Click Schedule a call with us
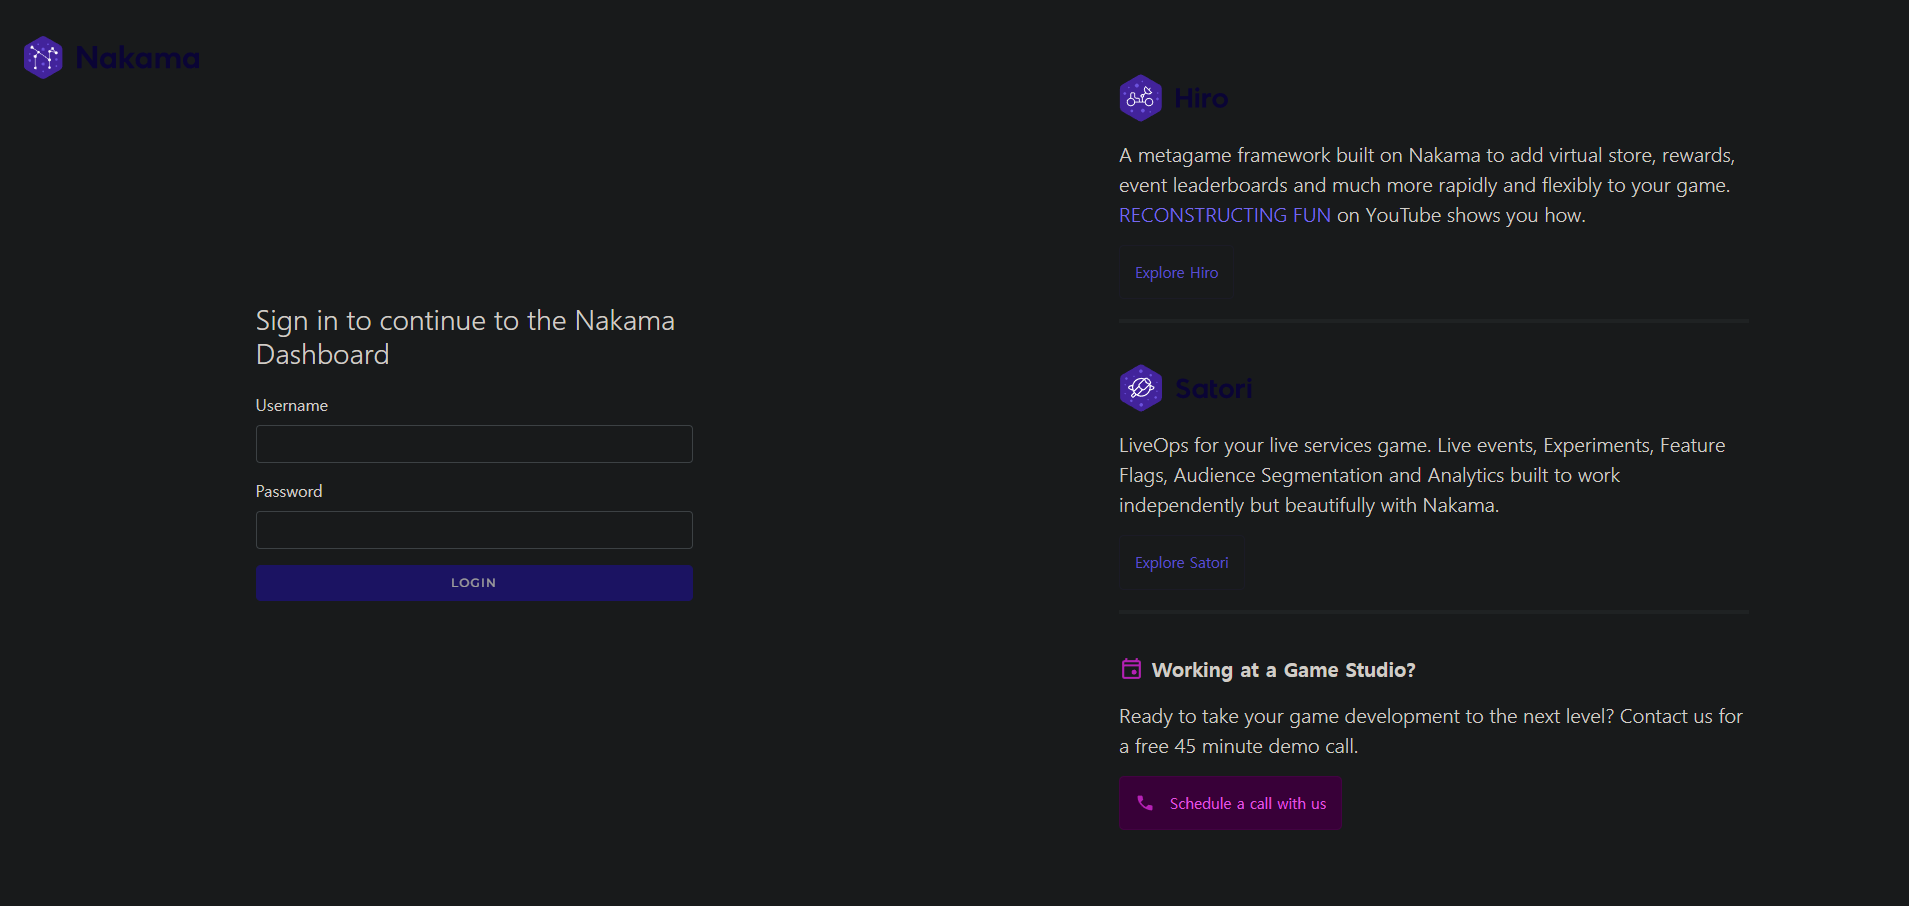 (x=1230, y=803)
